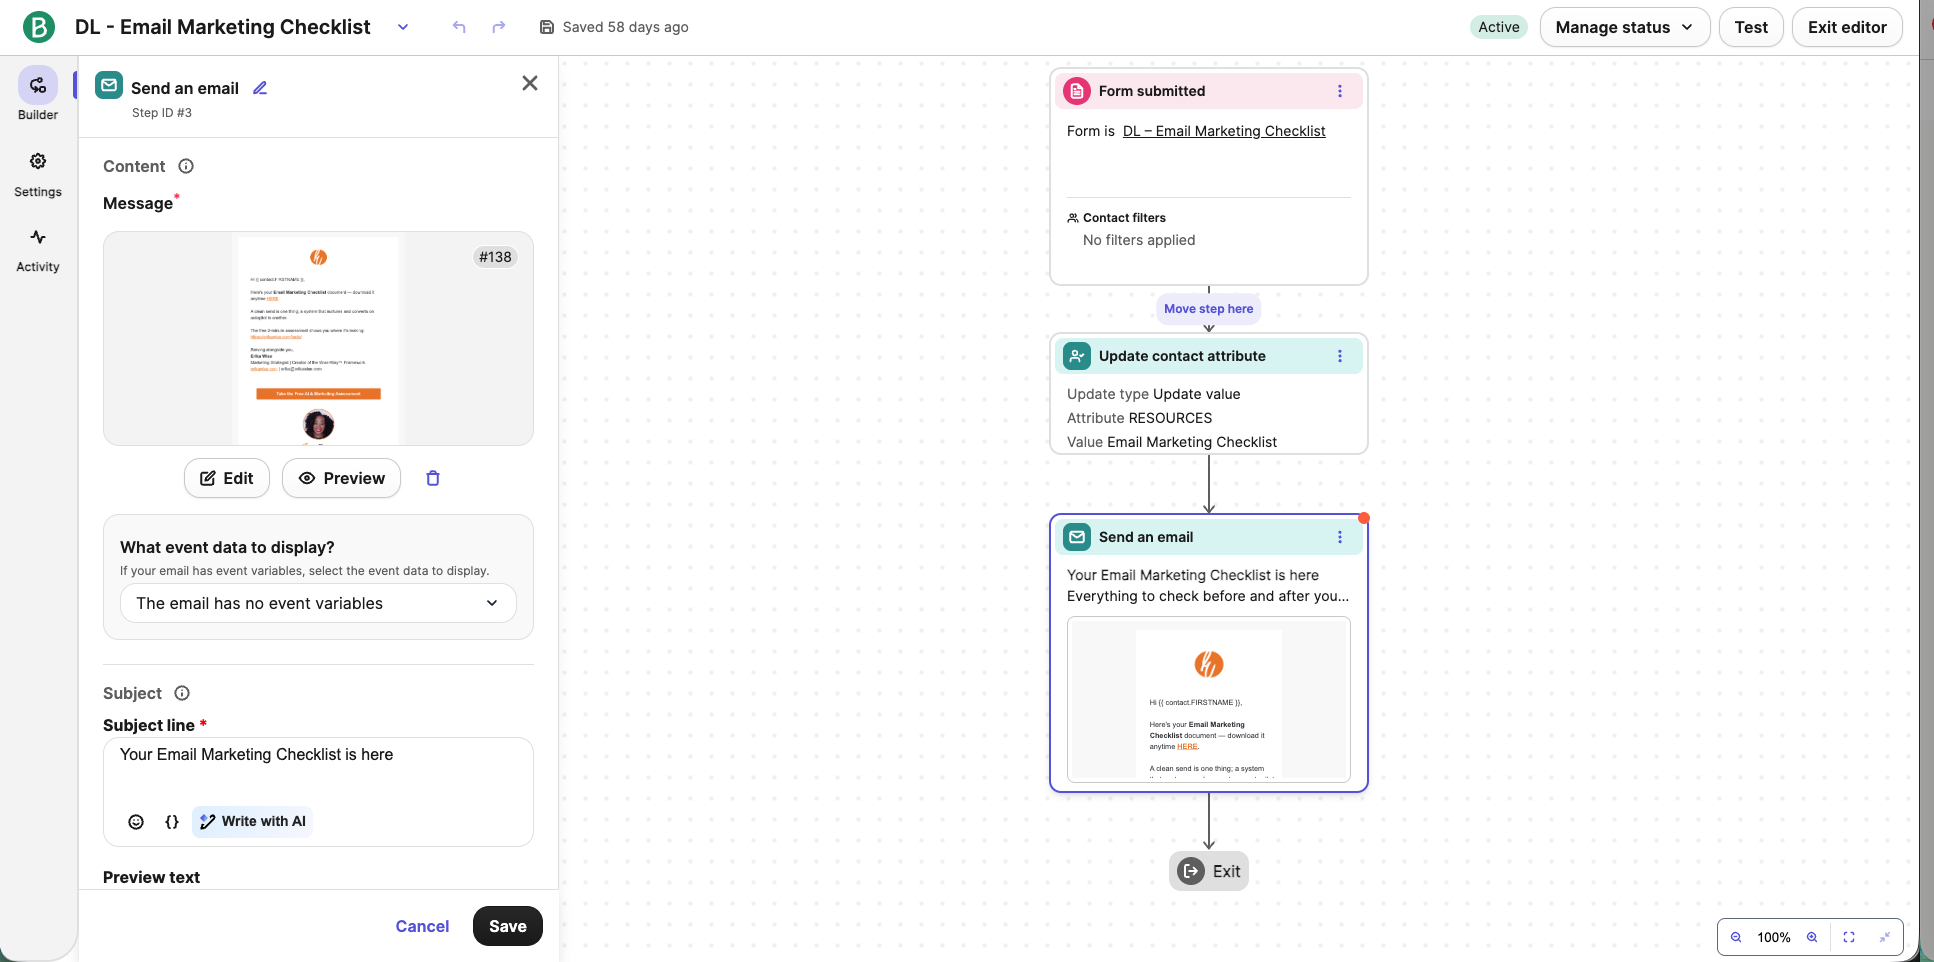Select the Update contact attribute node header
The height and width of the screenshot is (962, 1934).
1208,356
